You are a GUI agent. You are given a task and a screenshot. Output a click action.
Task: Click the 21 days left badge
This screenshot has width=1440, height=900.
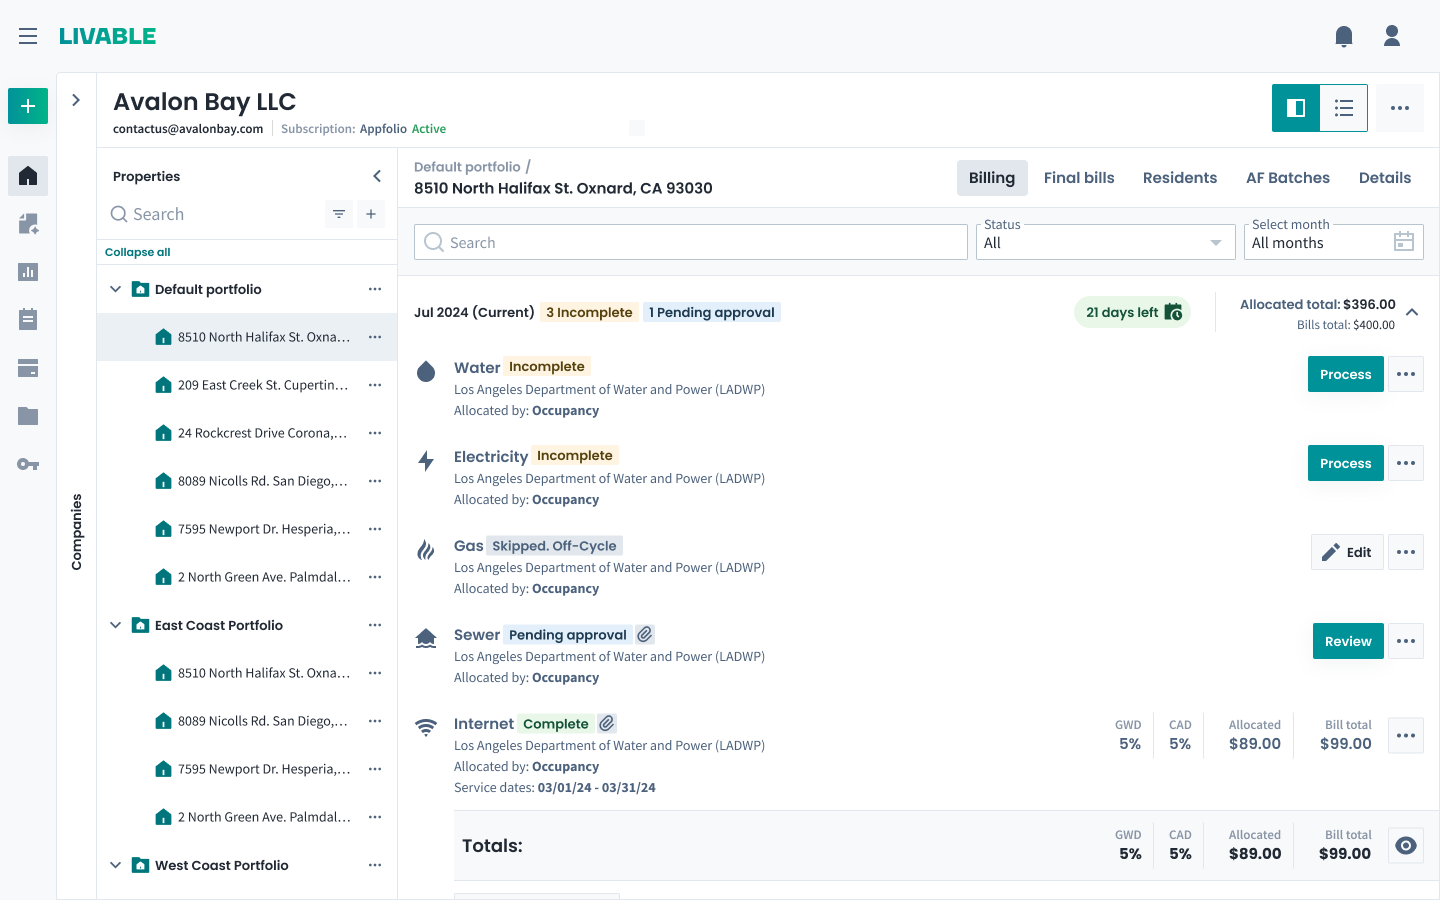click(1133, 312)
